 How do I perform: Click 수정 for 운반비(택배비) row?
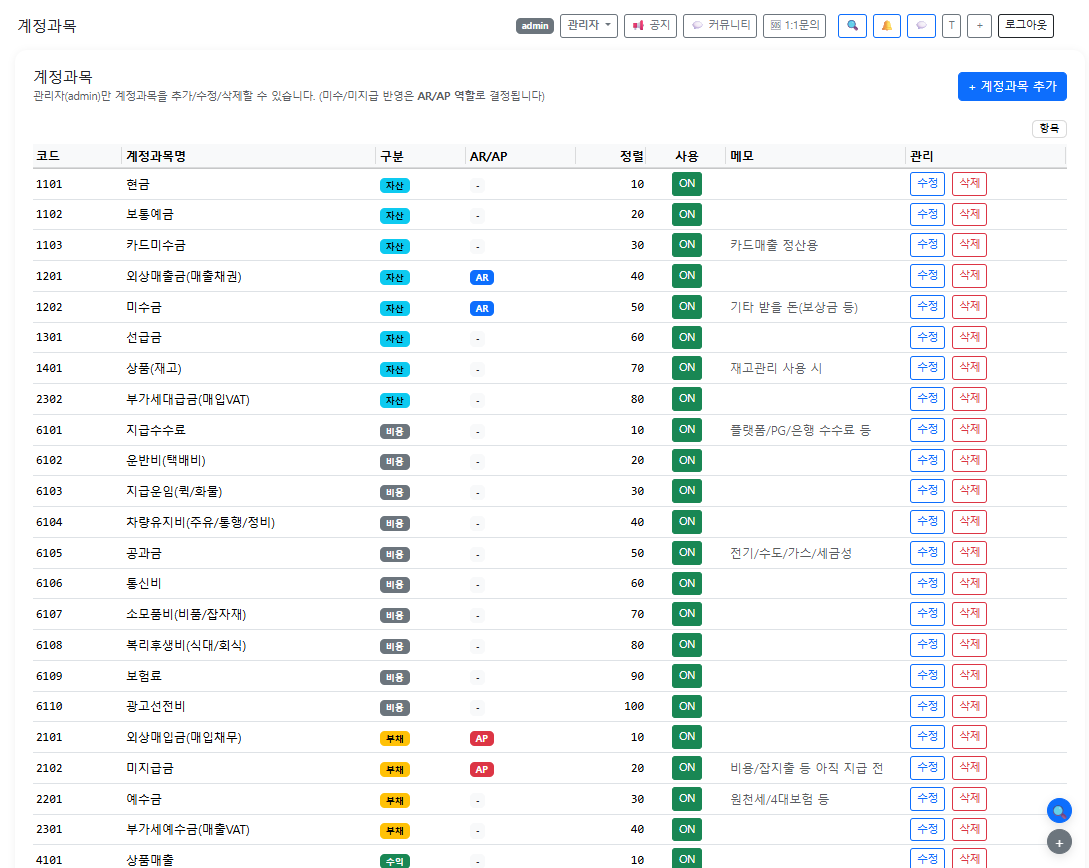(927, 460)
